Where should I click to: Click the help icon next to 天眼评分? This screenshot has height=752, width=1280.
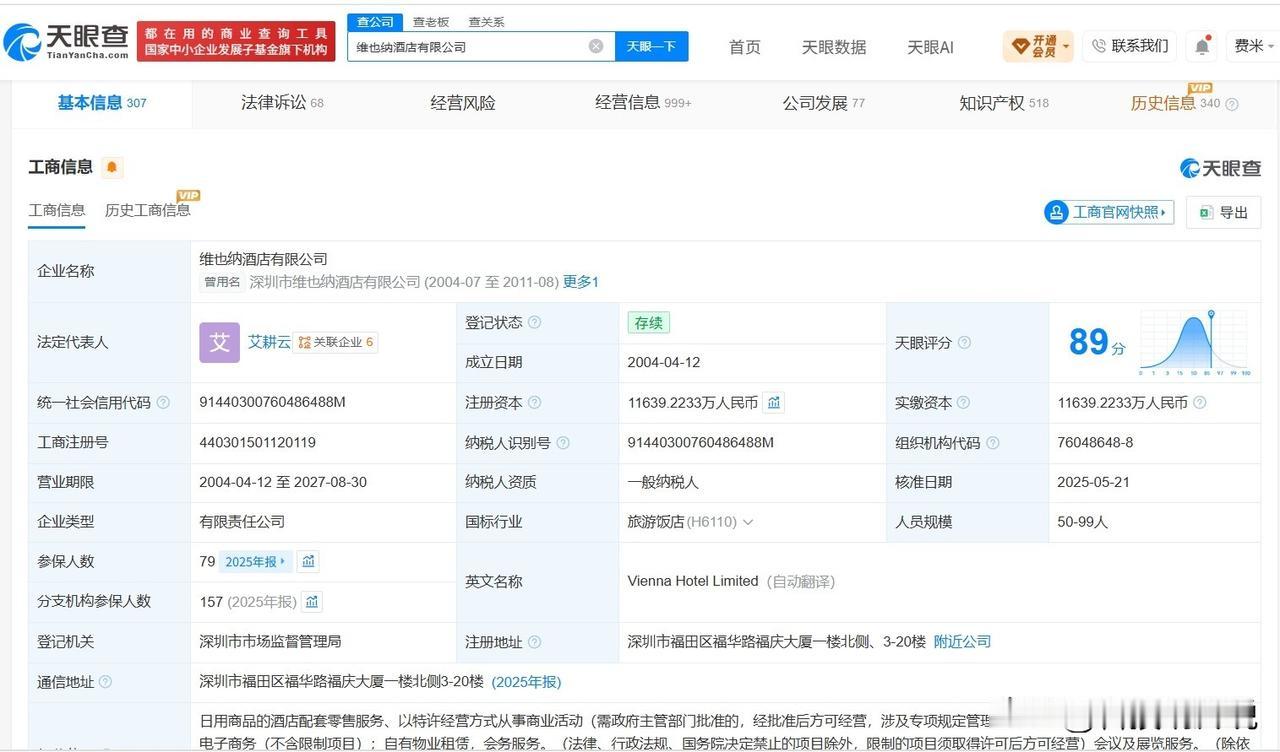click(964, 342)
